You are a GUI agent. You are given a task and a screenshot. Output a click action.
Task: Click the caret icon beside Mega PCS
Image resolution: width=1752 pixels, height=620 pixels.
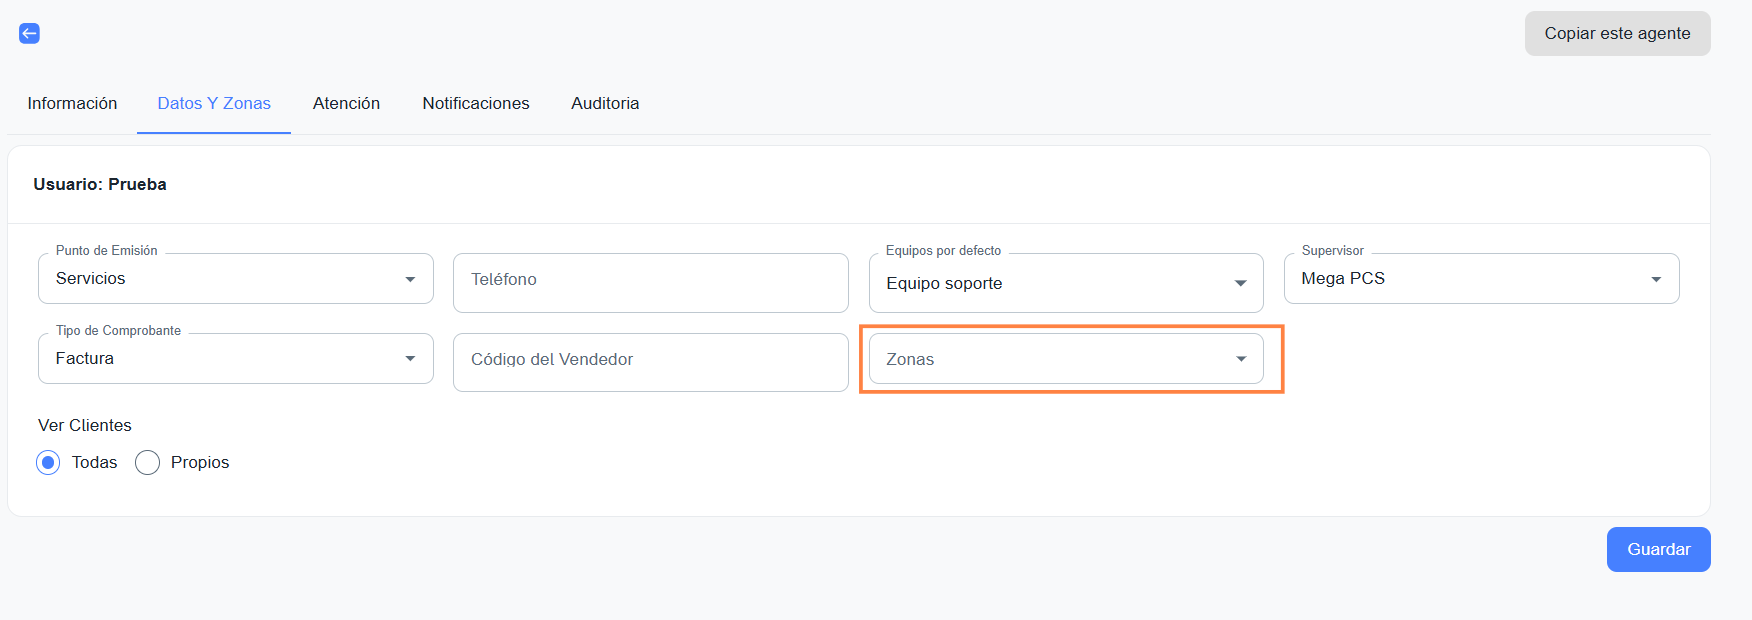pyautogui.click(x=1656, y=279)
